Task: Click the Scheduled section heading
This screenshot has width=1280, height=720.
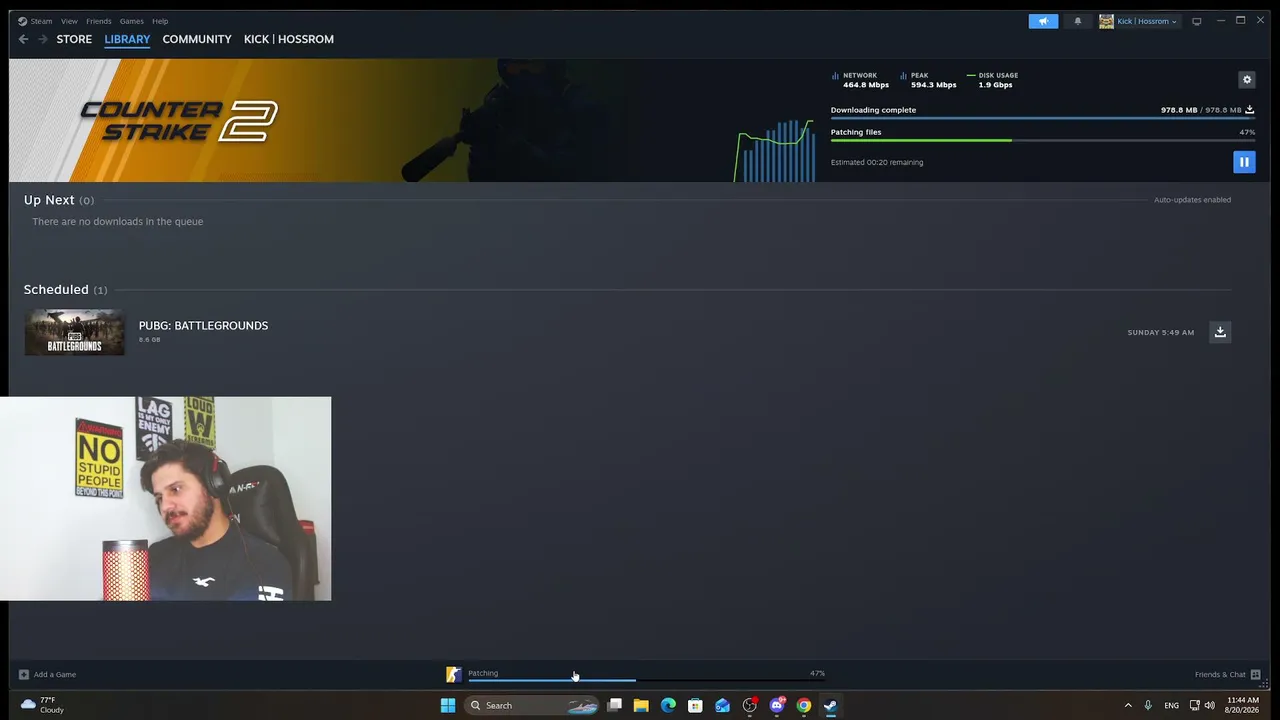Action: pyautogui.click(x=65, y=289)
